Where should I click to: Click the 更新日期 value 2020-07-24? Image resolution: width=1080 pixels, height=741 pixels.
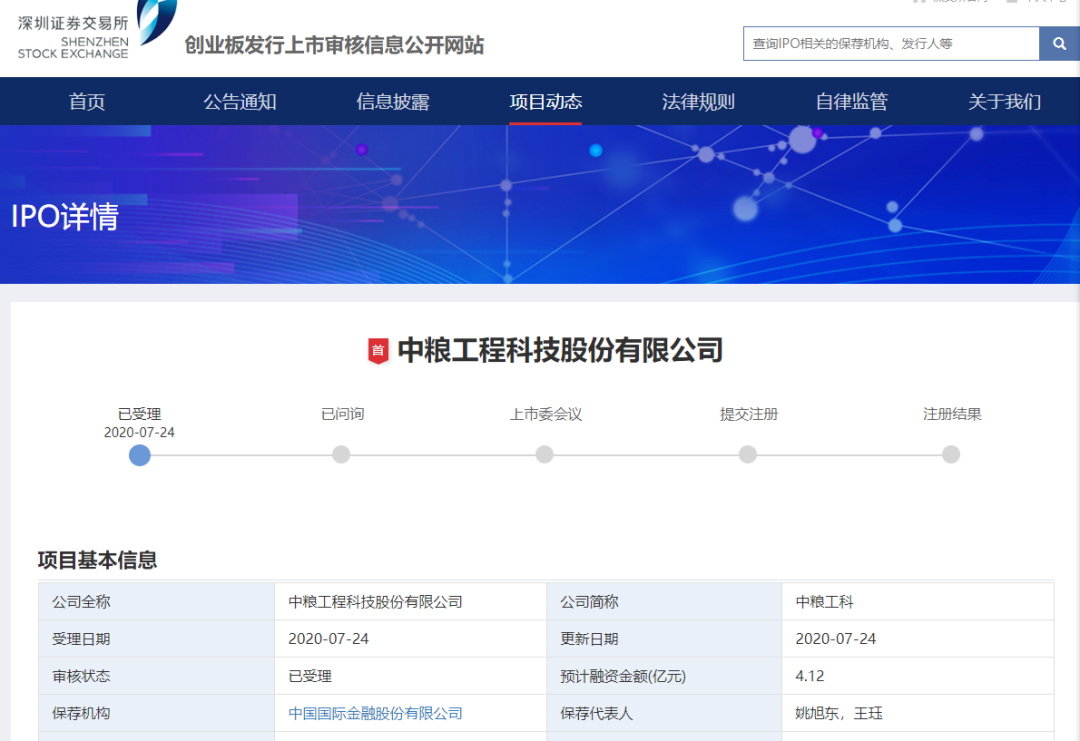pos(835,639)
